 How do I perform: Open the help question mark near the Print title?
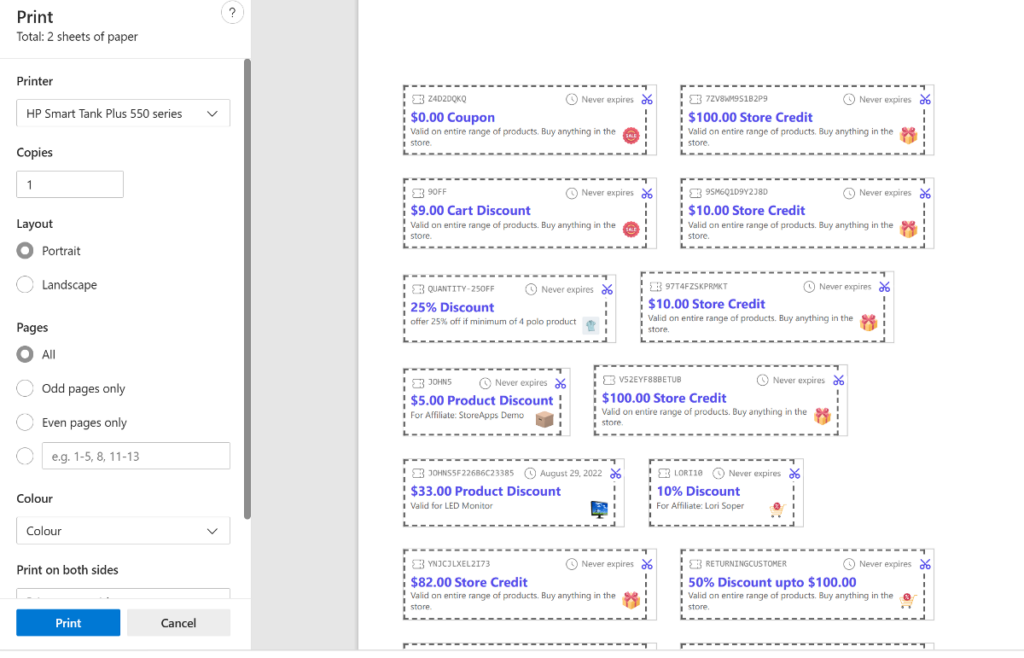(x=232, y=12)
